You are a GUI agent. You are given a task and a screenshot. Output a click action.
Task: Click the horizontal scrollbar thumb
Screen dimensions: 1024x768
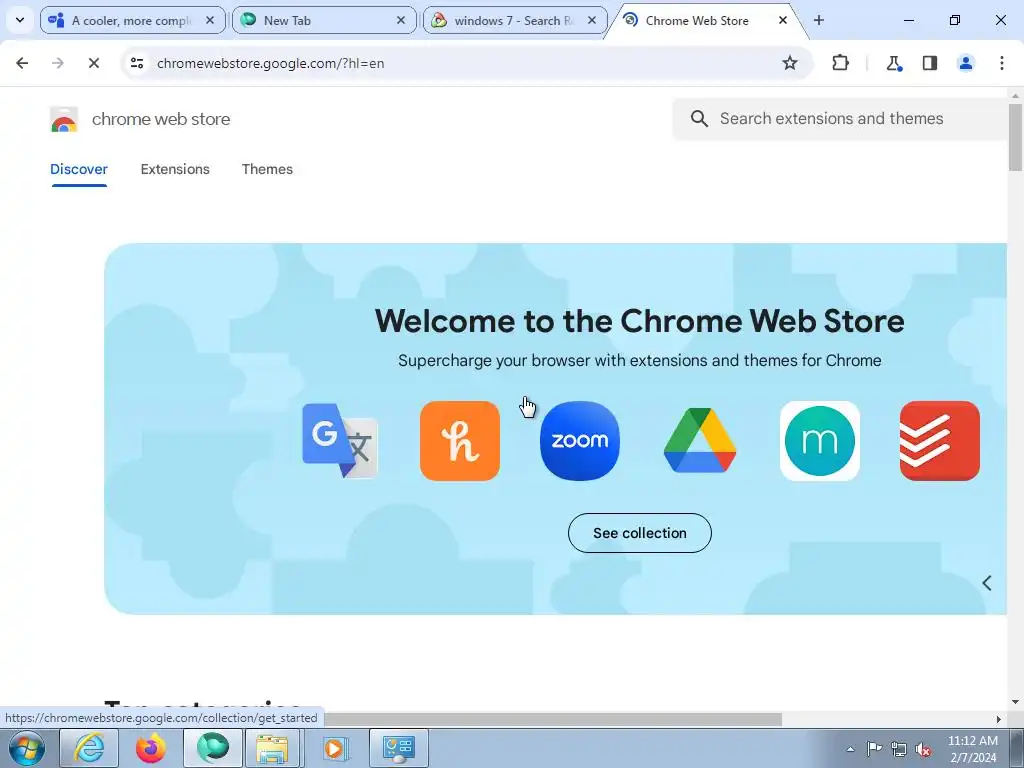click(x=552, y=719)
